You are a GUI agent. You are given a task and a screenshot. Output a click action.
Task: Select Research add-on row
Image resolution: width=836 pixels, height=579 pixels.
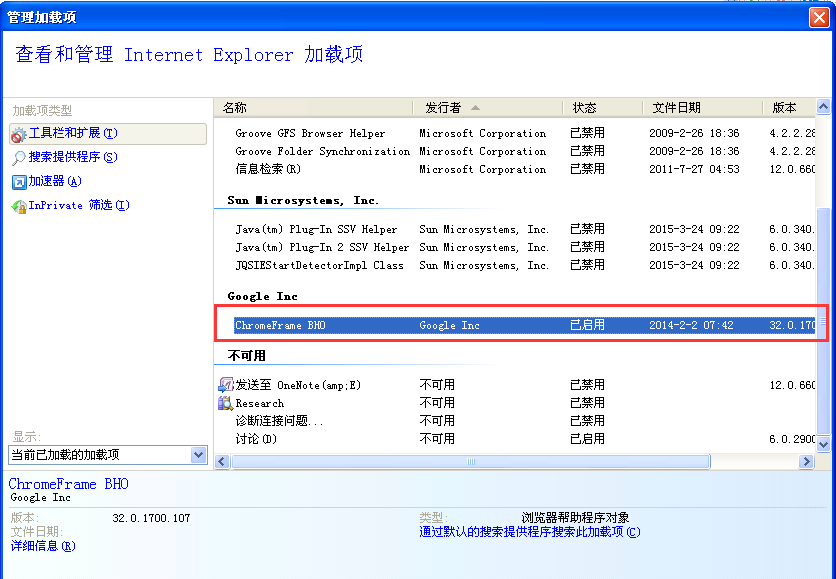point(515,403)
